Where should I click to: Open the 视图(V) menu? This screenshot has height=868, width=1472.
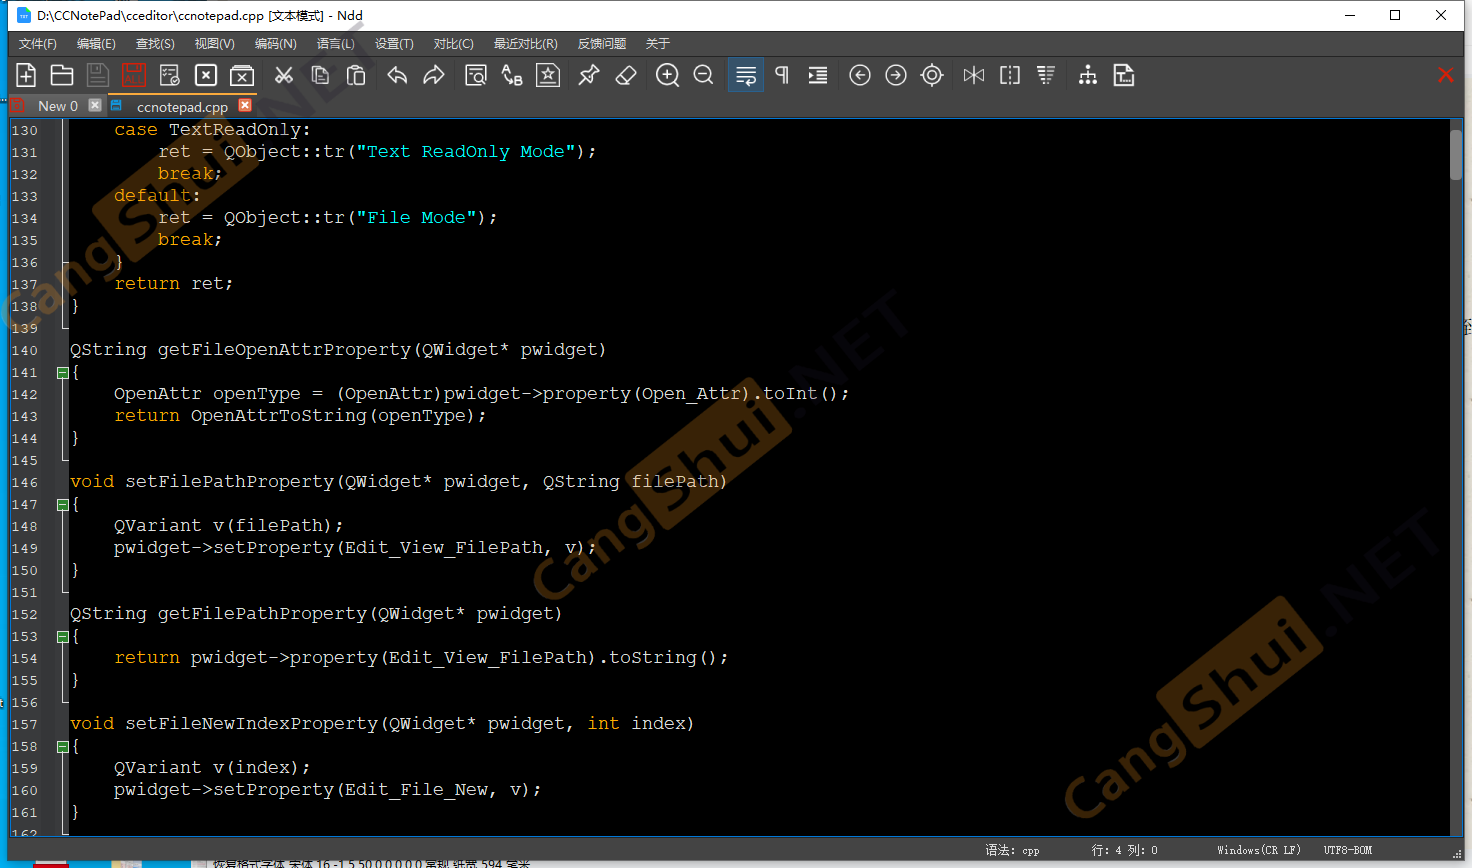pyautogui.click(x=214, y=44)
